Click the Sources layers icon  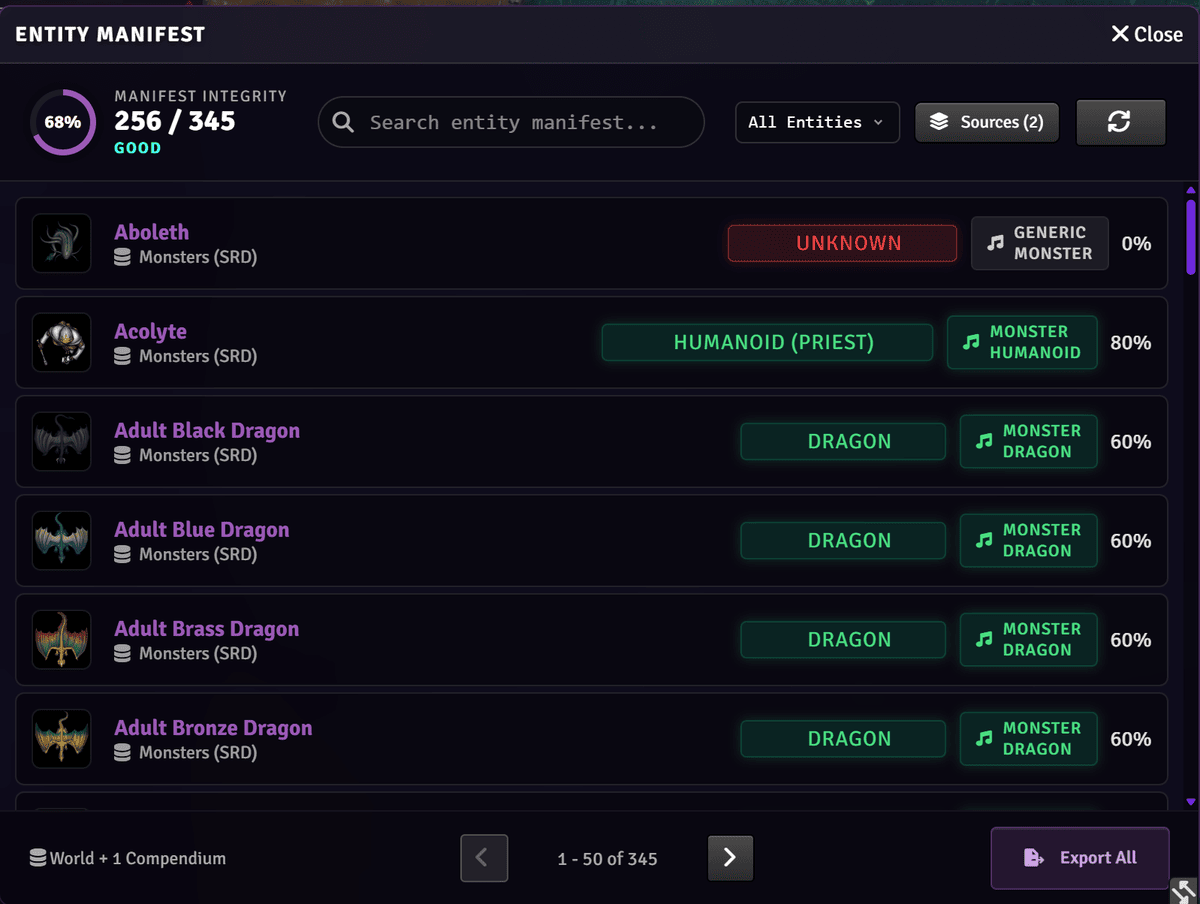tap(939, 122)
